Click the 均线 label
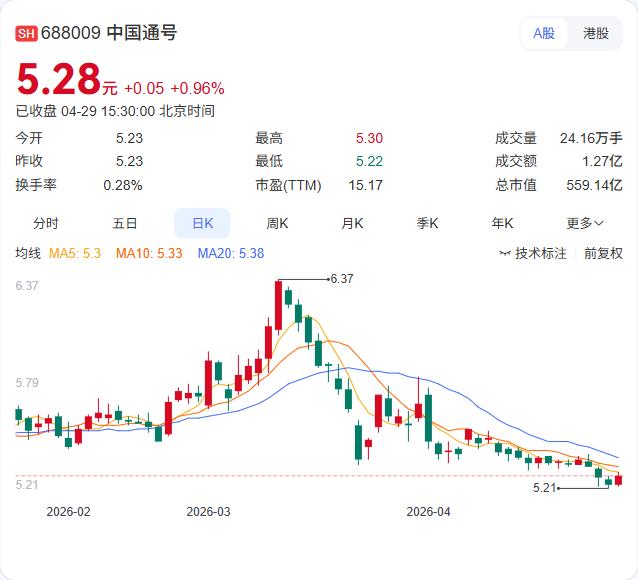638x580 pixels. point(28,253)
